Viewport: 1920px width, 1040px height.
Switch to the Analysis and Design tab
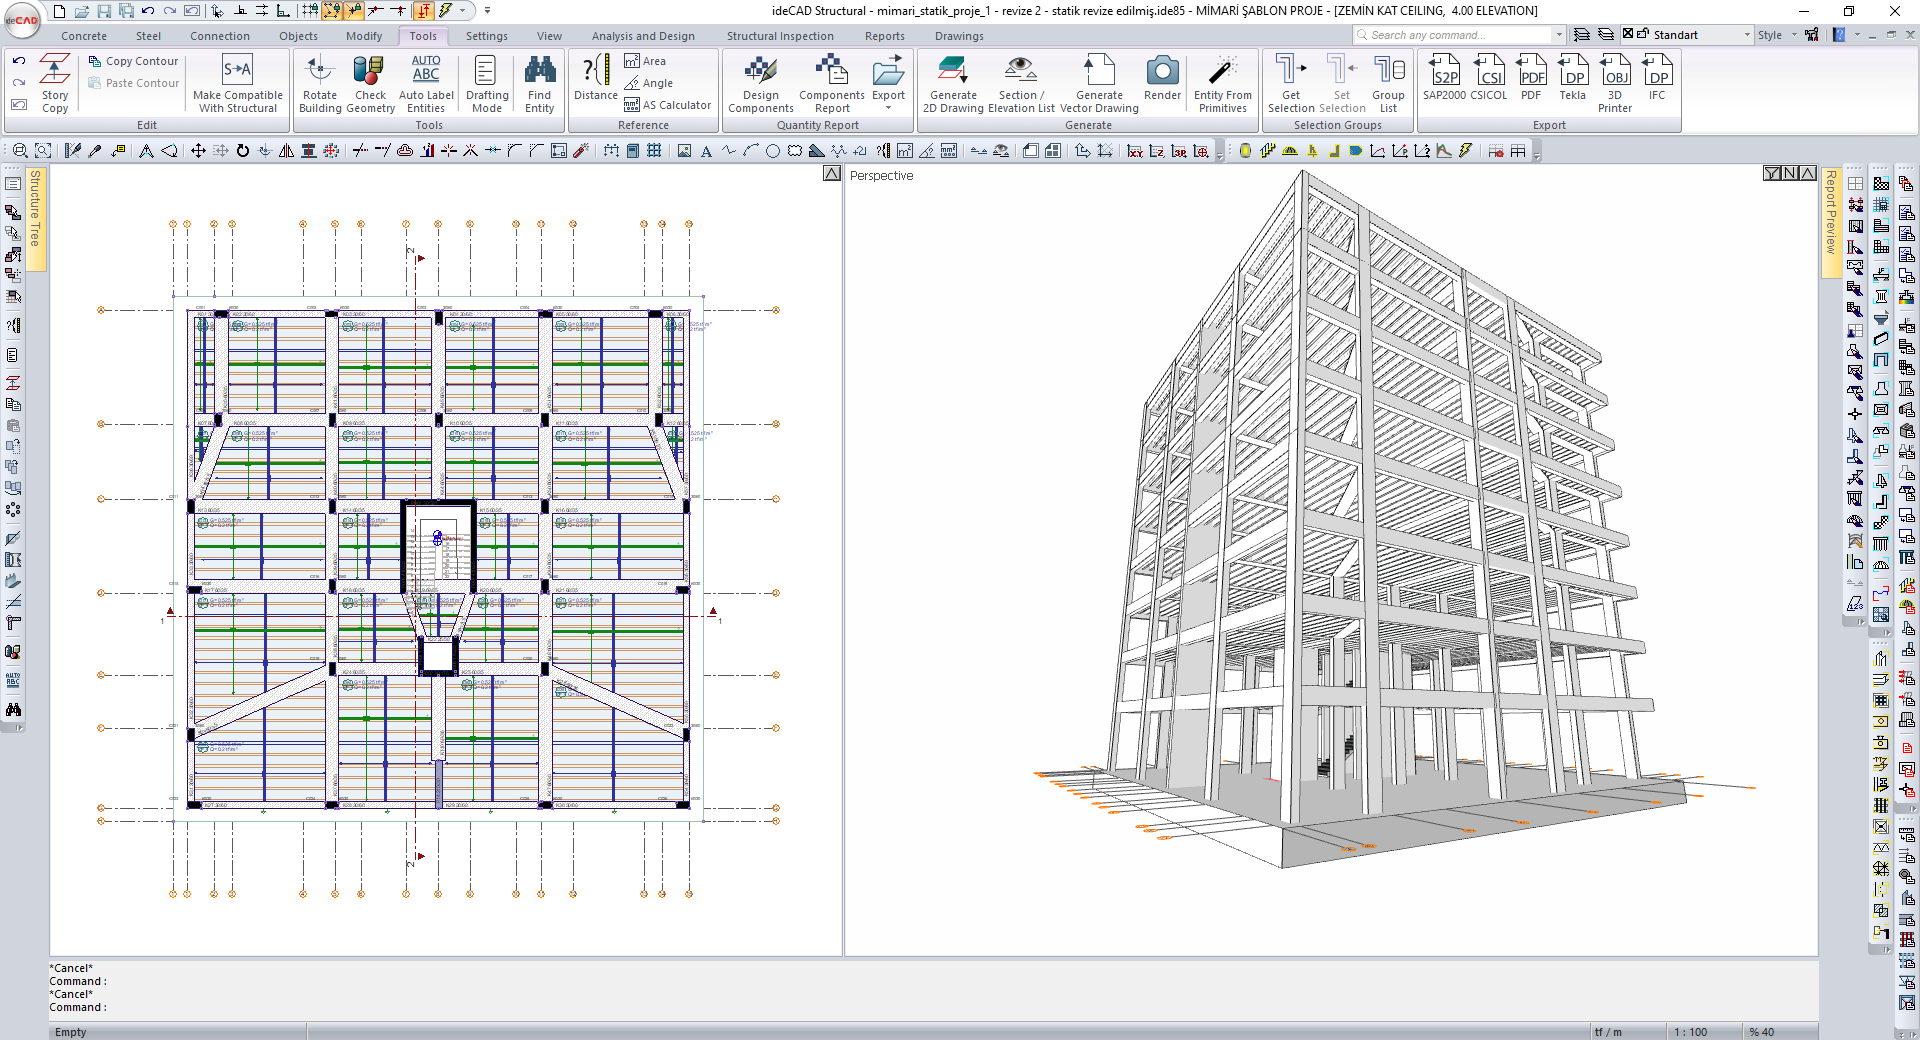pos(642,36)
